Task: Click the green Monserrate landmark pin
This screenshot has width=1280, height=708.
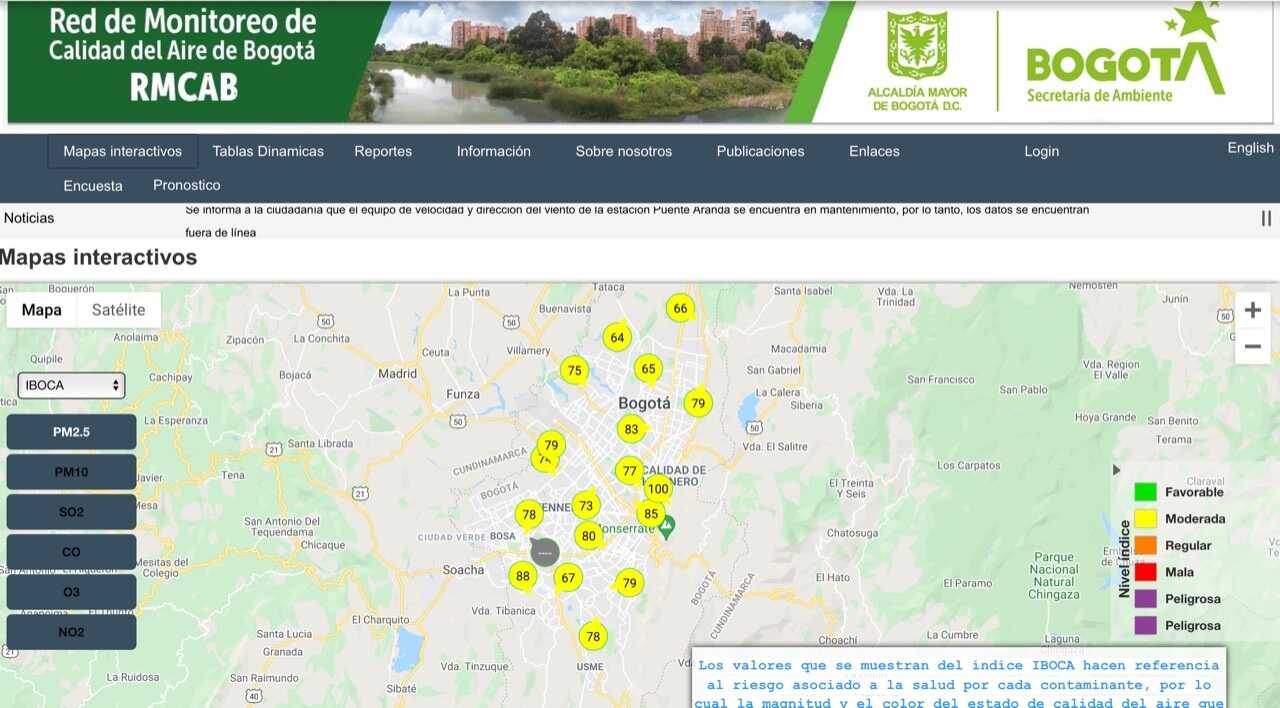Action: (x=666, y=524)
